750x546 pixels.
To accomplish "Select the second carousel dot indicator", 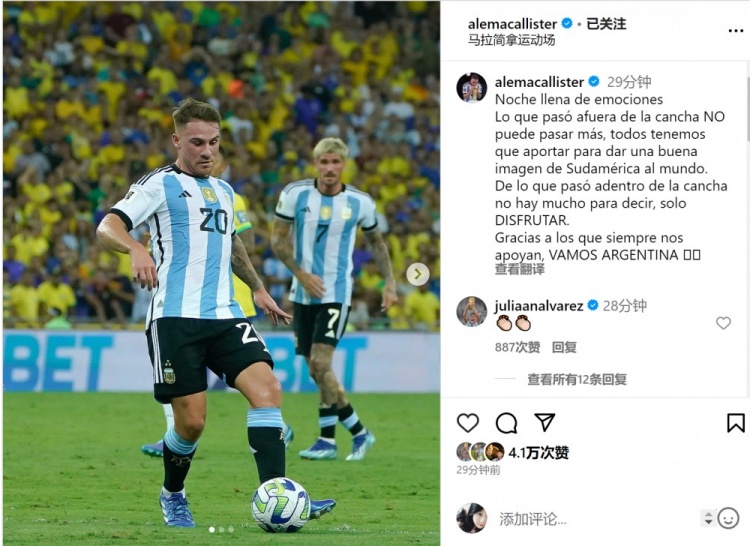I will [x=221, y=529].
